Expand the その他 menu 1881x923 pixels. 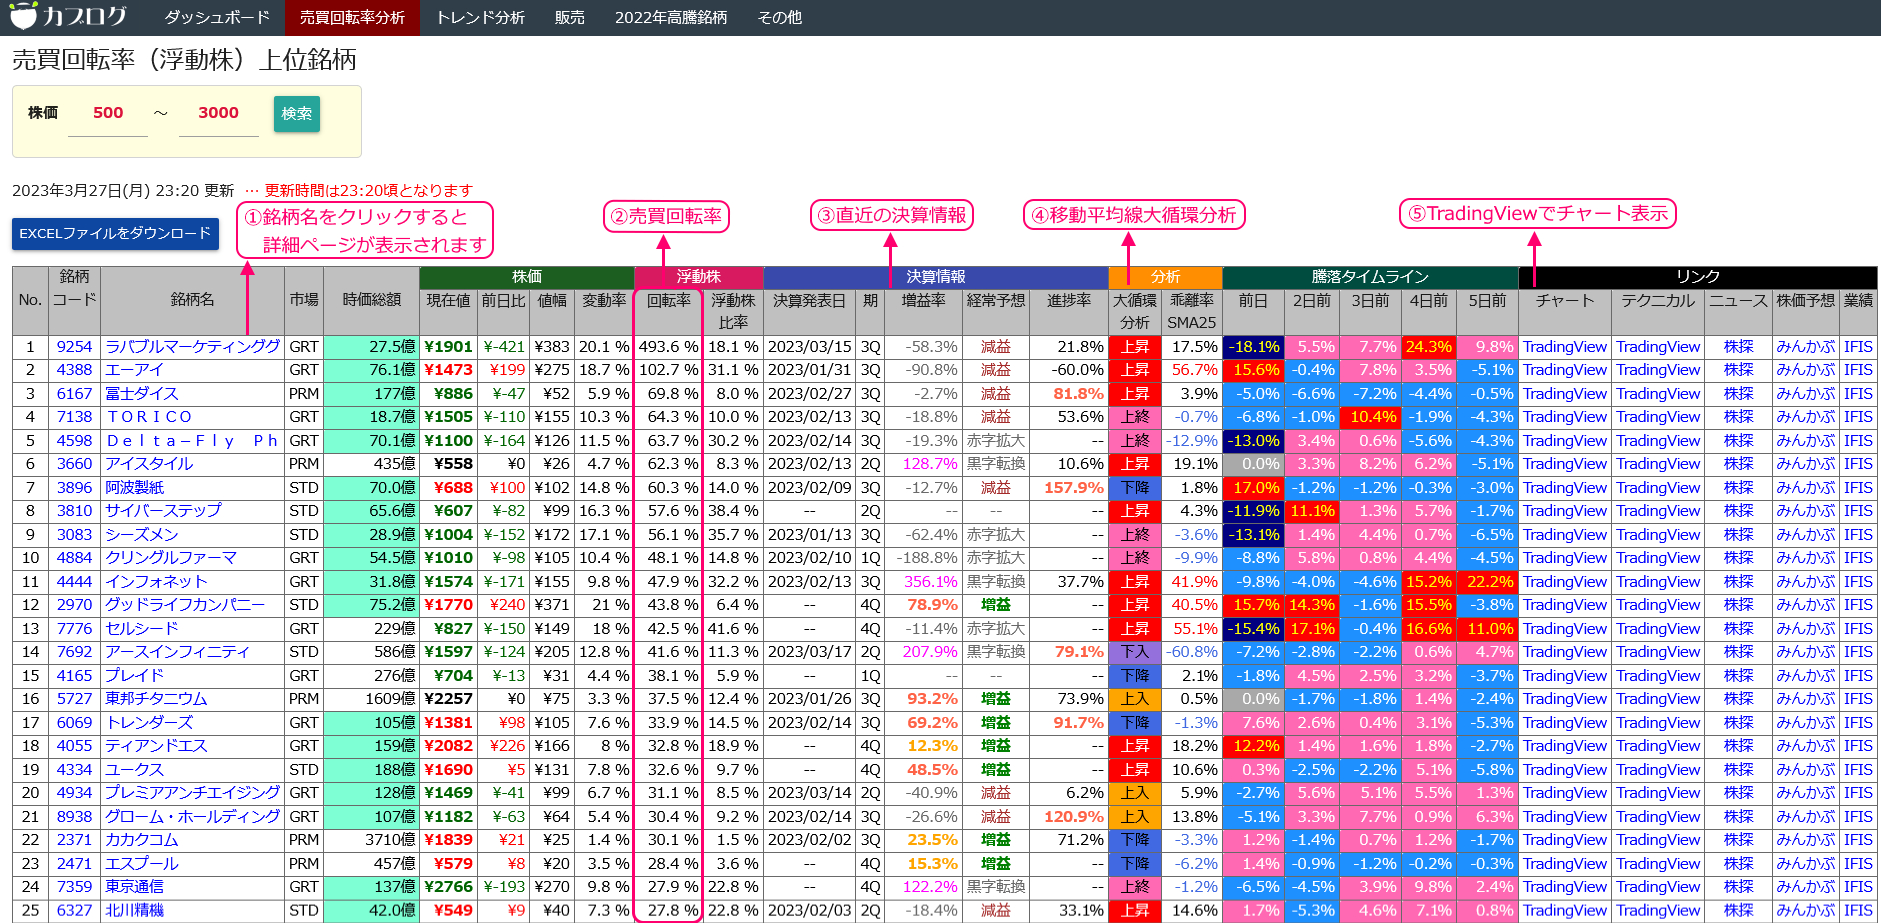pyautogui.click(x=779, y=18)
